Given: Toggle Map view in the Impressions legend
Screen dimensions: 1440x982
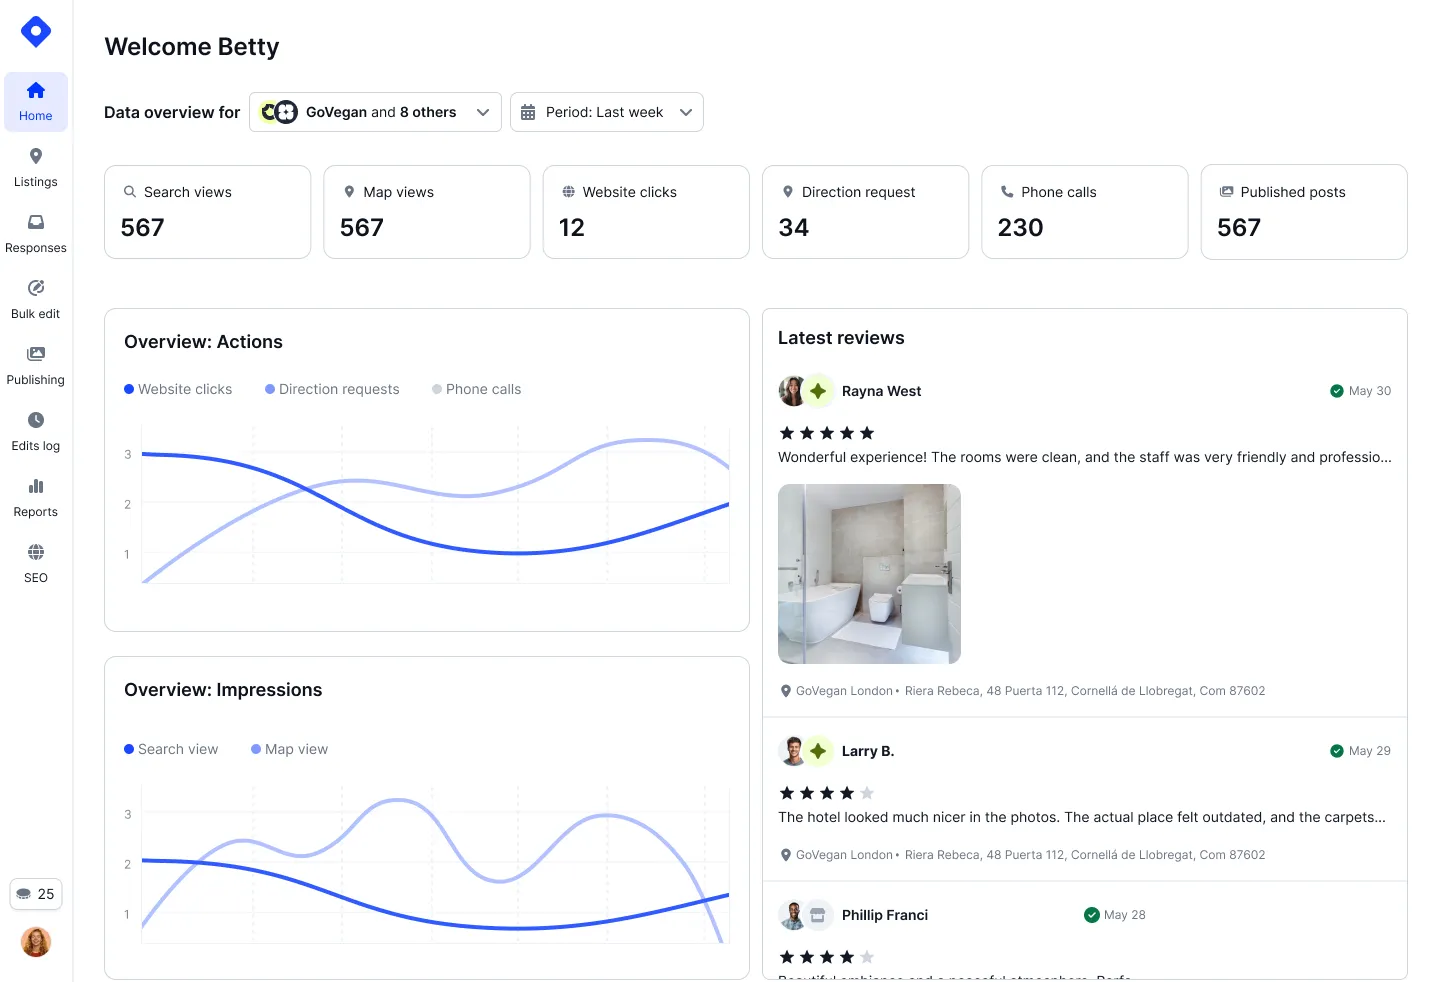Looking at the screenshot, I should 289,749.
